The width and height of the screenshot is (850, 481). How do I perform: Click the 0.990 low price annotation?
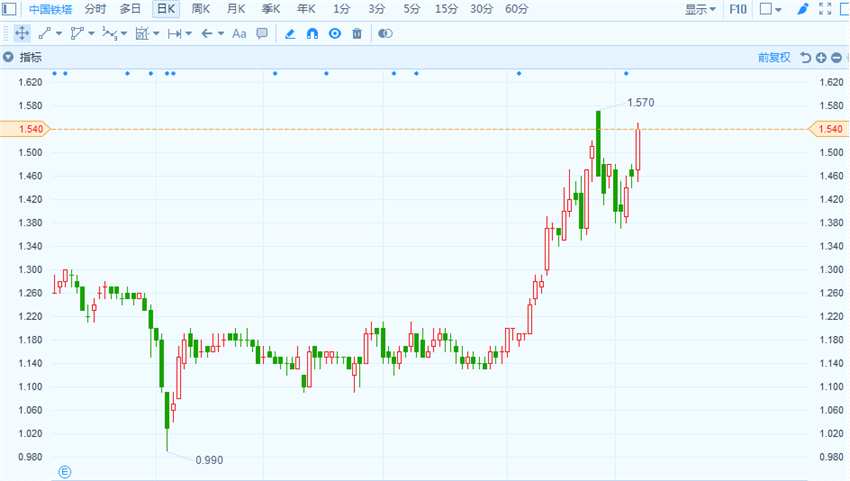tap(209, 460)
